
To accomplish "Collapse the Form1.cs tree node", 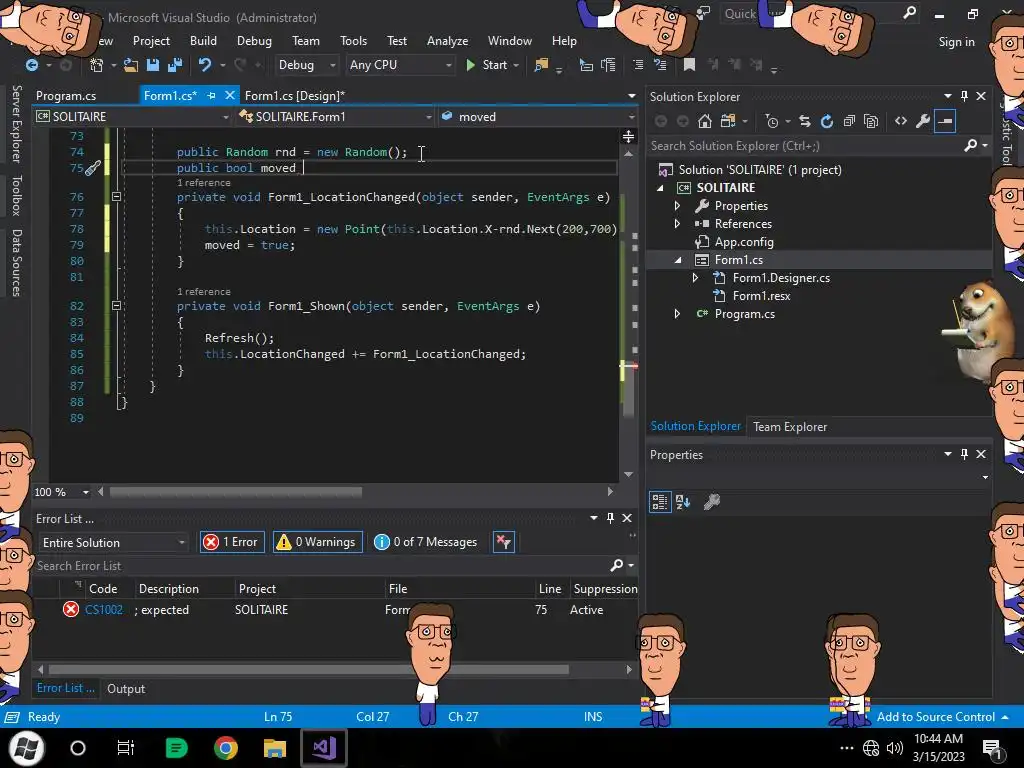I will (x=677, y=260).
